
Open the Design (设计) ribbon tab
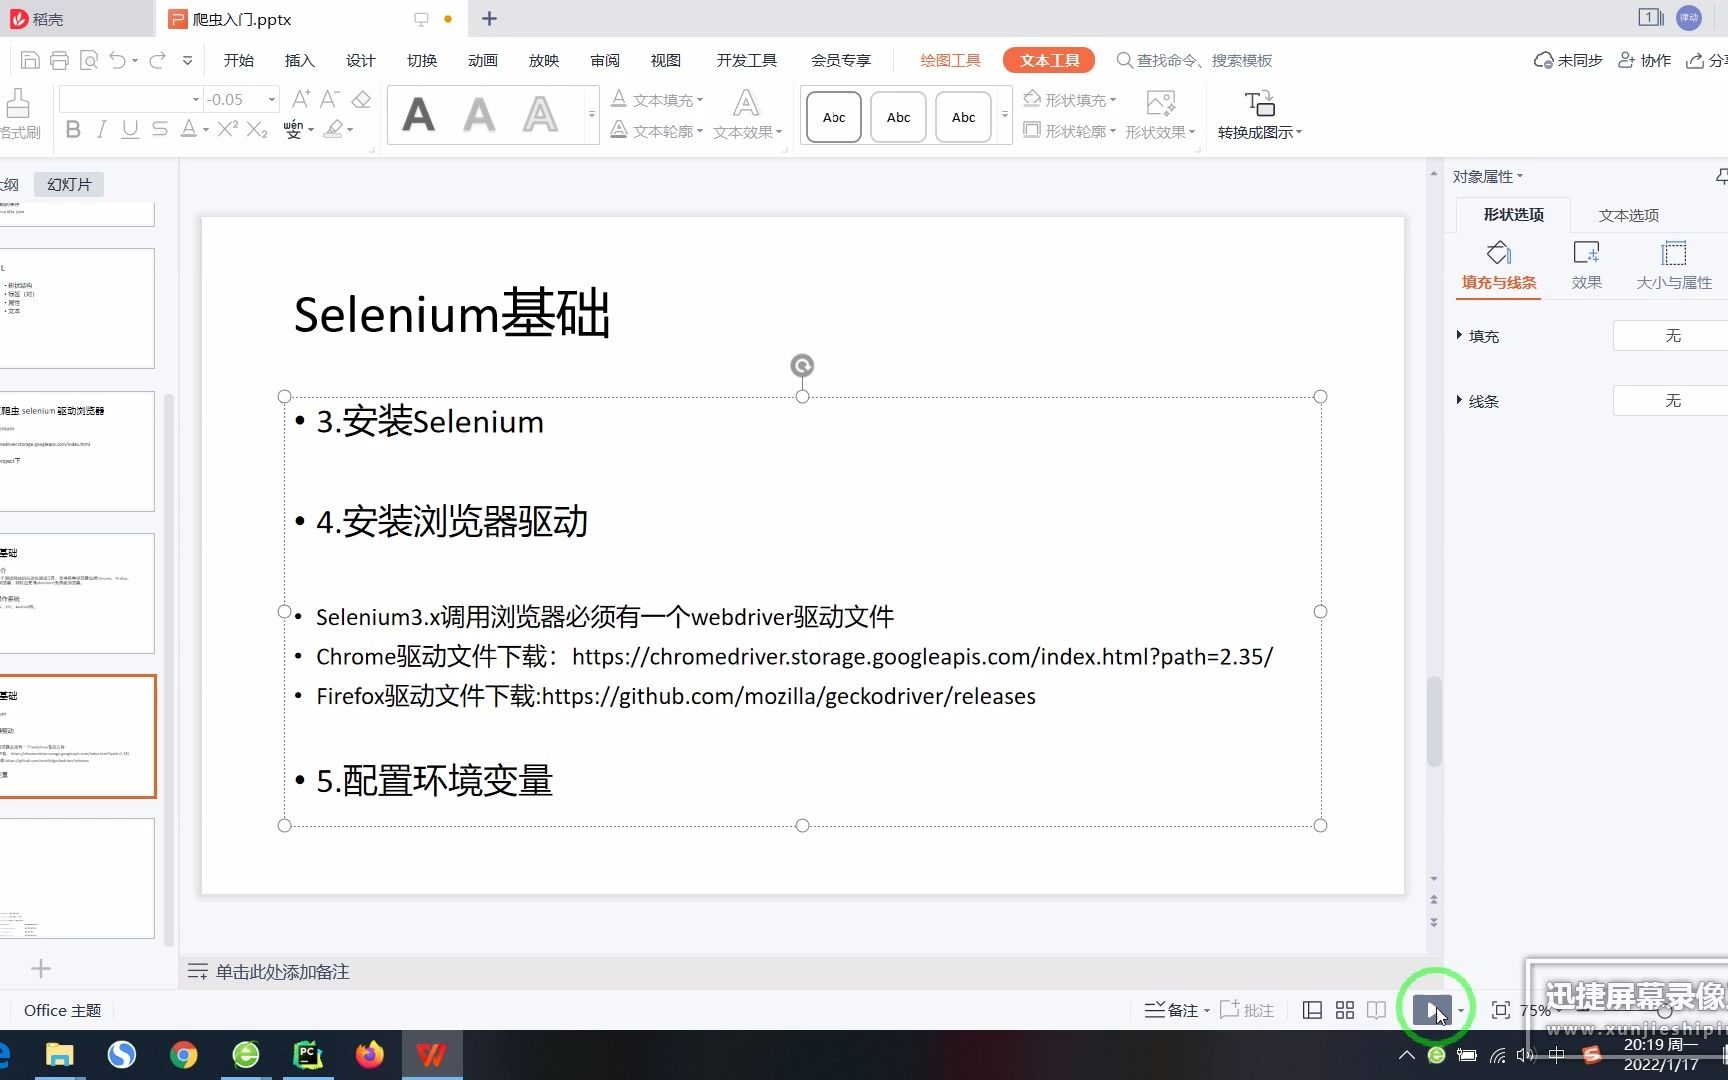361,60
